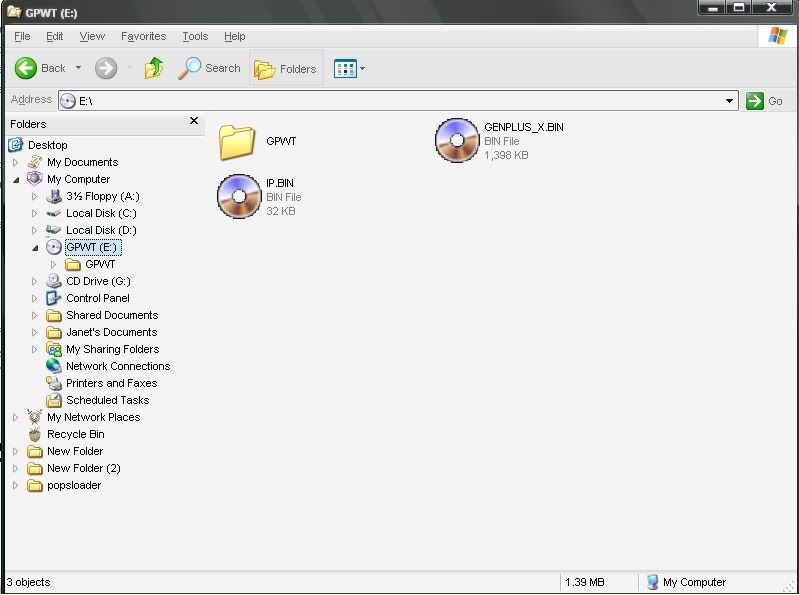
Task: Select New Folder (2) in tree
Action: [84, 468]
